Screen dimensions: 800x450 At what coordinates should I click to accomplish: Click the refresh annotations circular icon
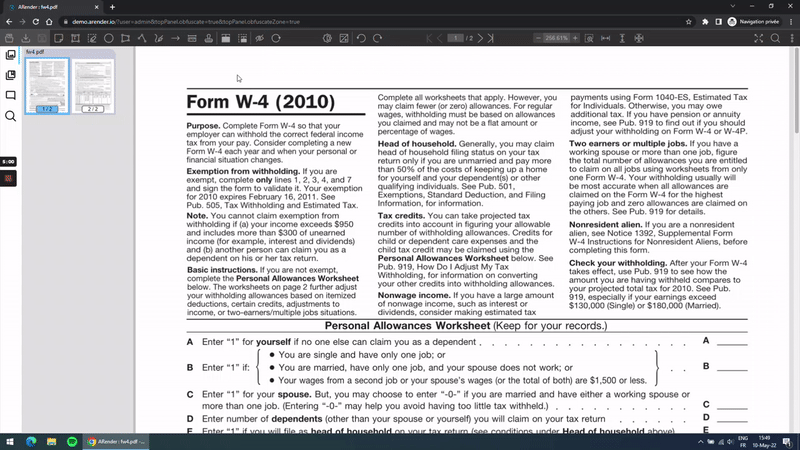tap(276, 38)
